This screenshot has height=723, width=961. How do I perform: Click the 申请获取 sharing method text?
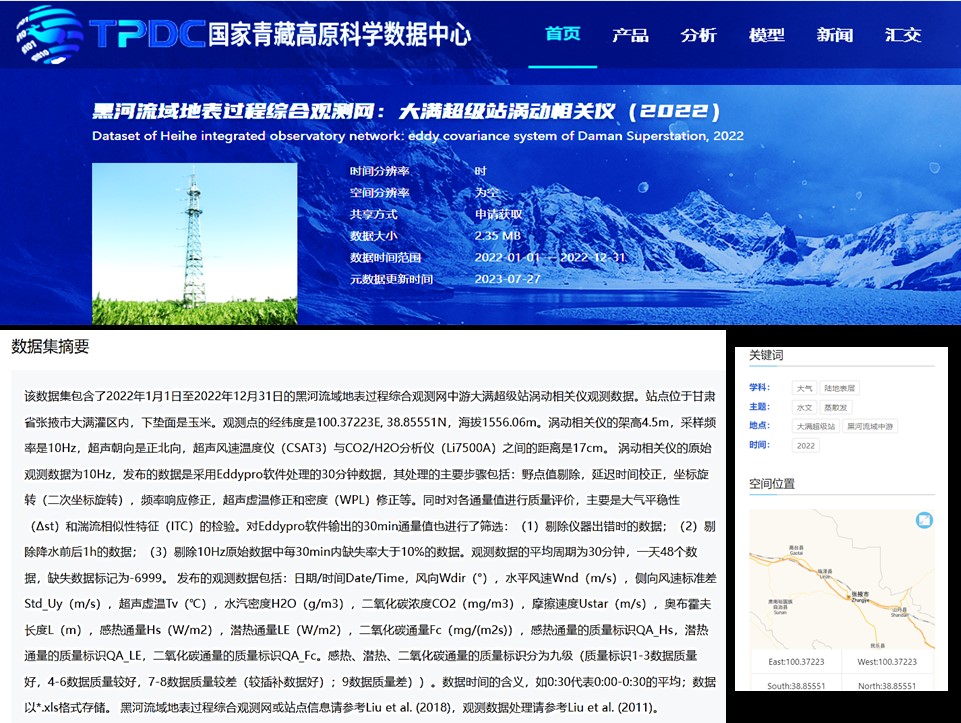tap(499, 214)
